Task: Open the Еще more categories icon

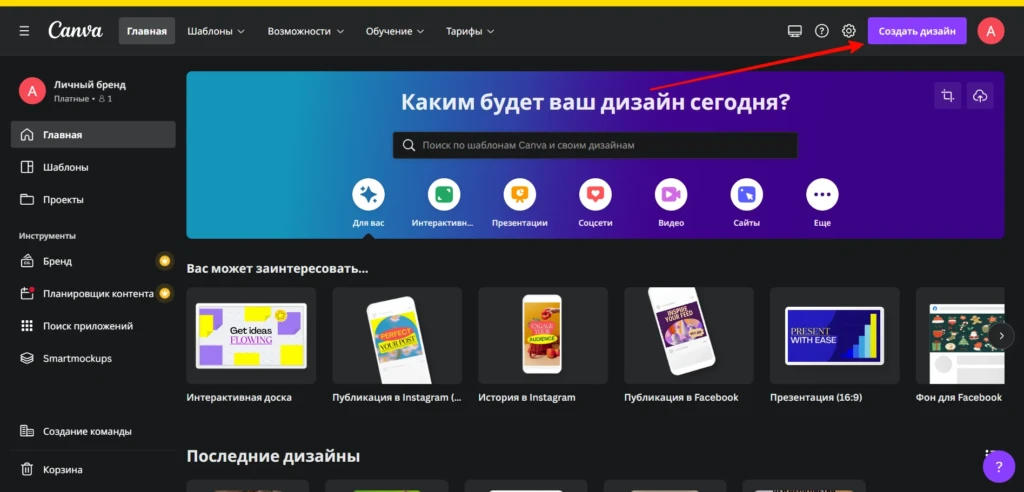Action: [822, 195]
